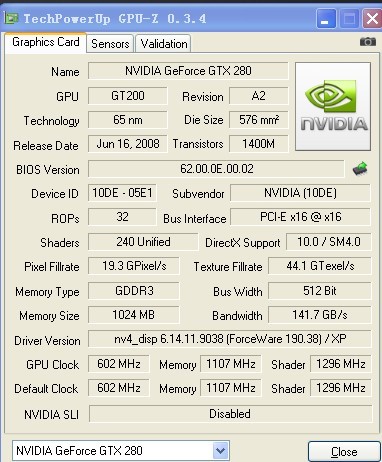382x462 pixels.
Task: Switch to the Sensors tab
Action: (x=110, y=44)
